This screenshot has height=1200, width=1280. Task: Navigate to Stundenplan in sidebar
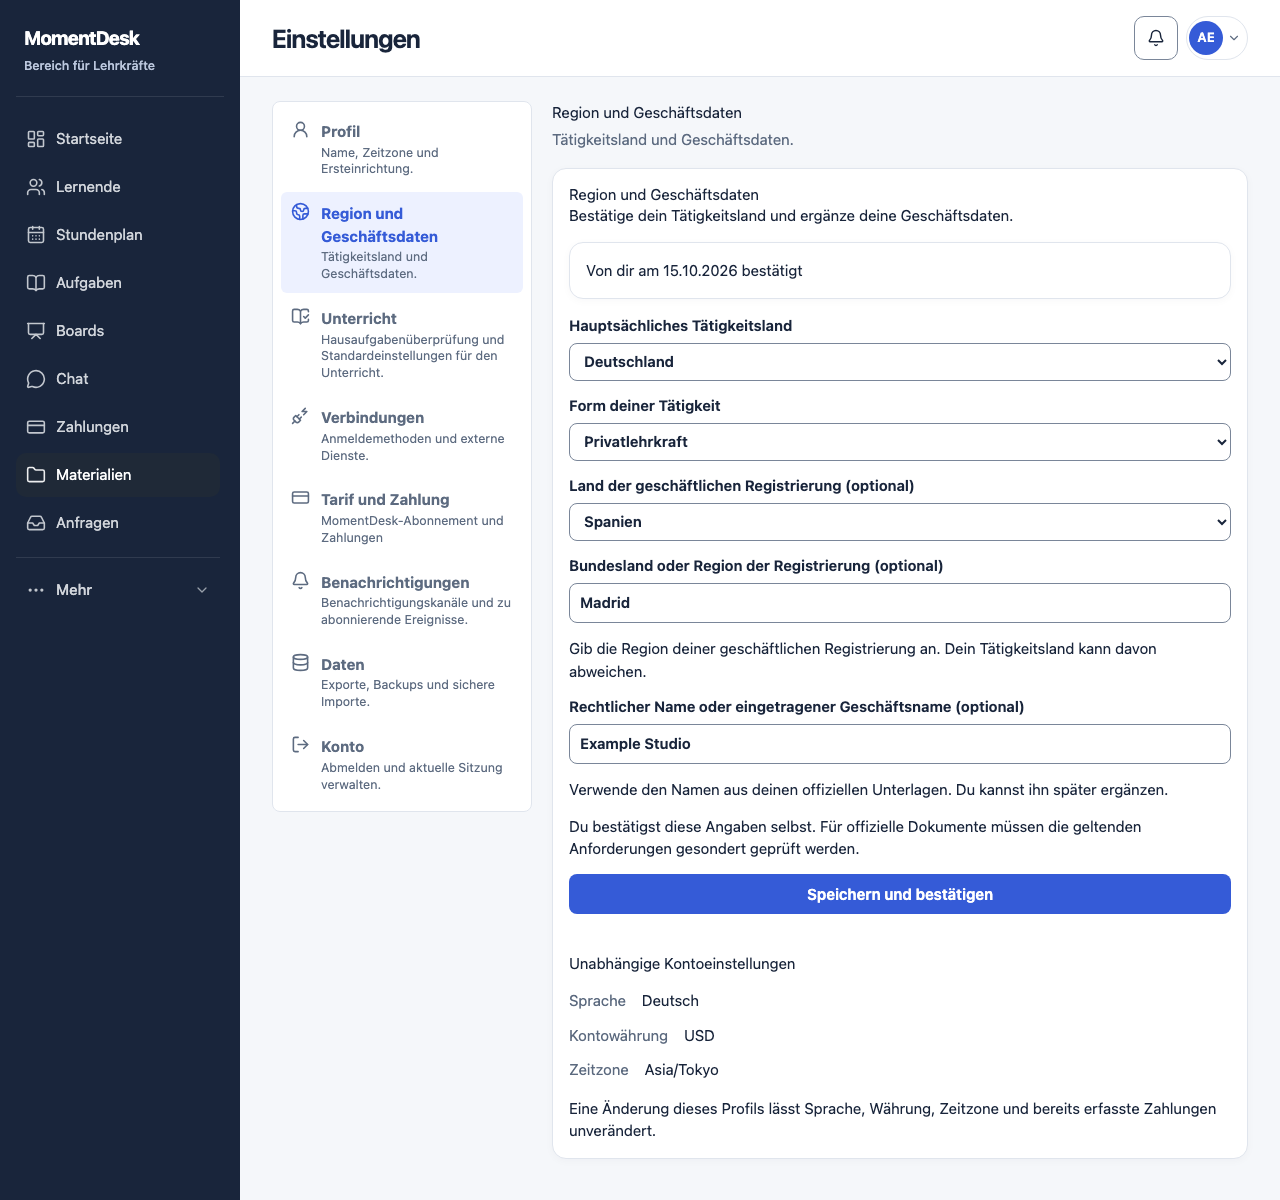click(118, 235)
